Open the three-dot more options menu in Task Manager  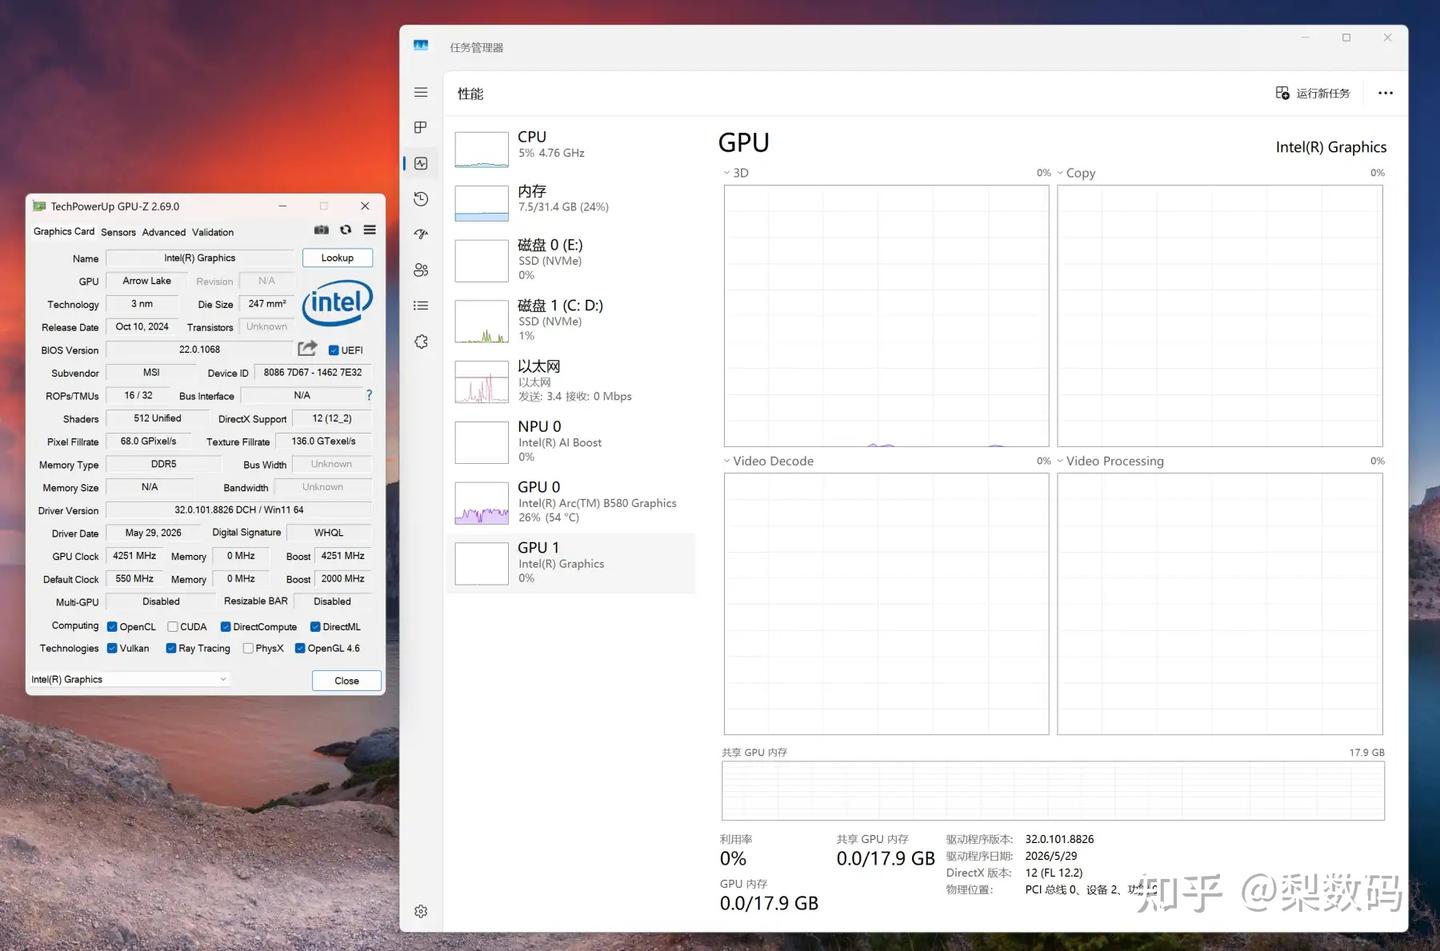click(x=1385, y=93)
